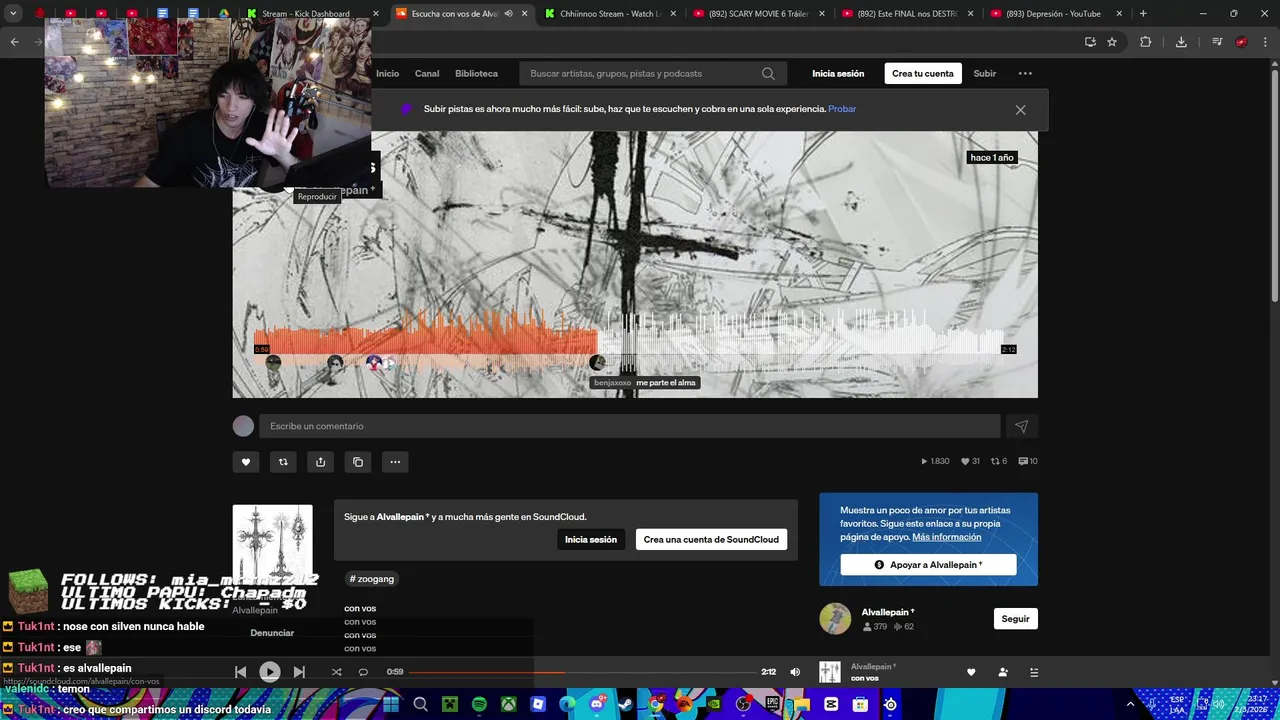
Task: Open Discord from the taskbar
Action: [597, 705]
